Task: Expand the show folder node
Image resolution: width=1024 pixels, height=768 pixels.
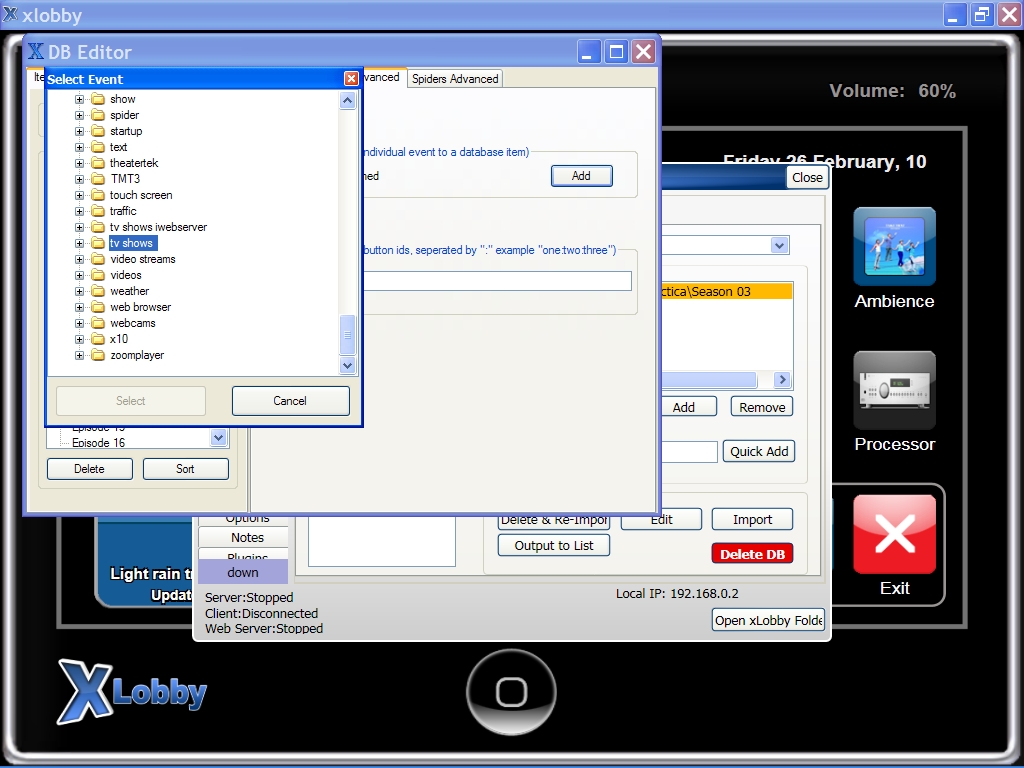Action: pos(79,99)
